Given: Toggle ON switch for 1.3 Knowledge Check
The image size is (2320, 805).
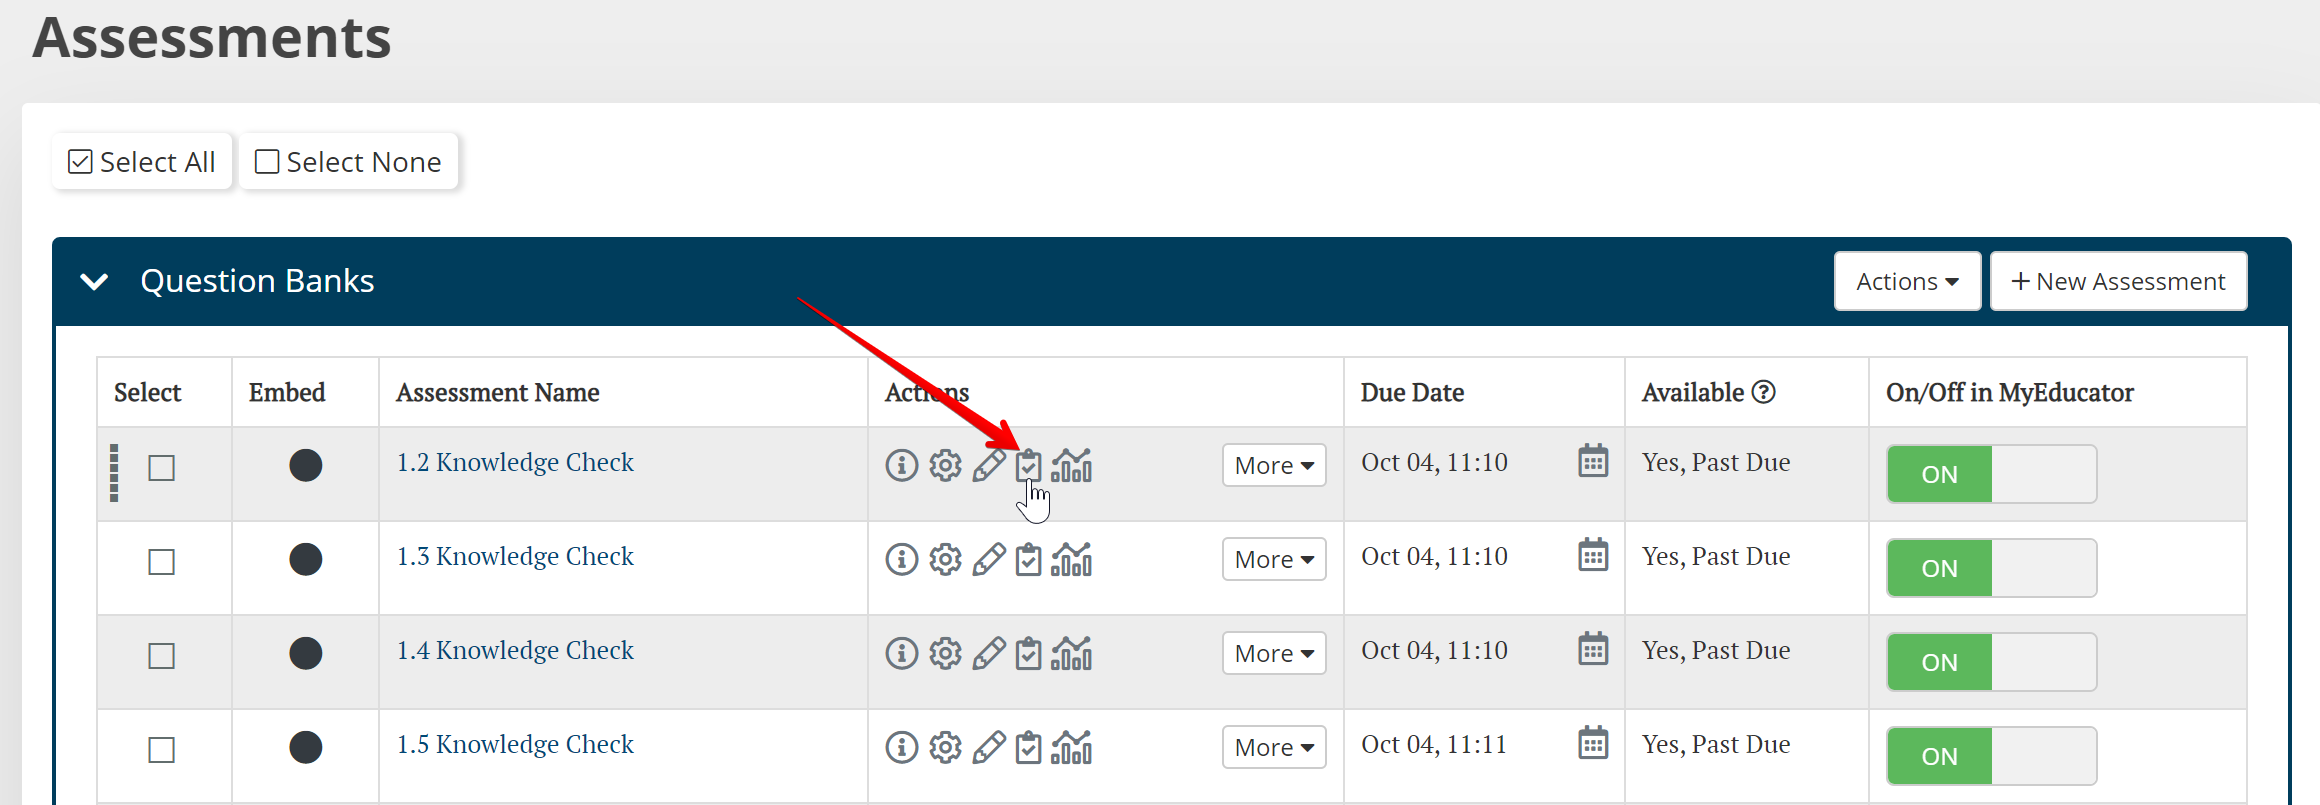Looking at the screenshot, I should pyautogui.click(x=1991, y=568).
